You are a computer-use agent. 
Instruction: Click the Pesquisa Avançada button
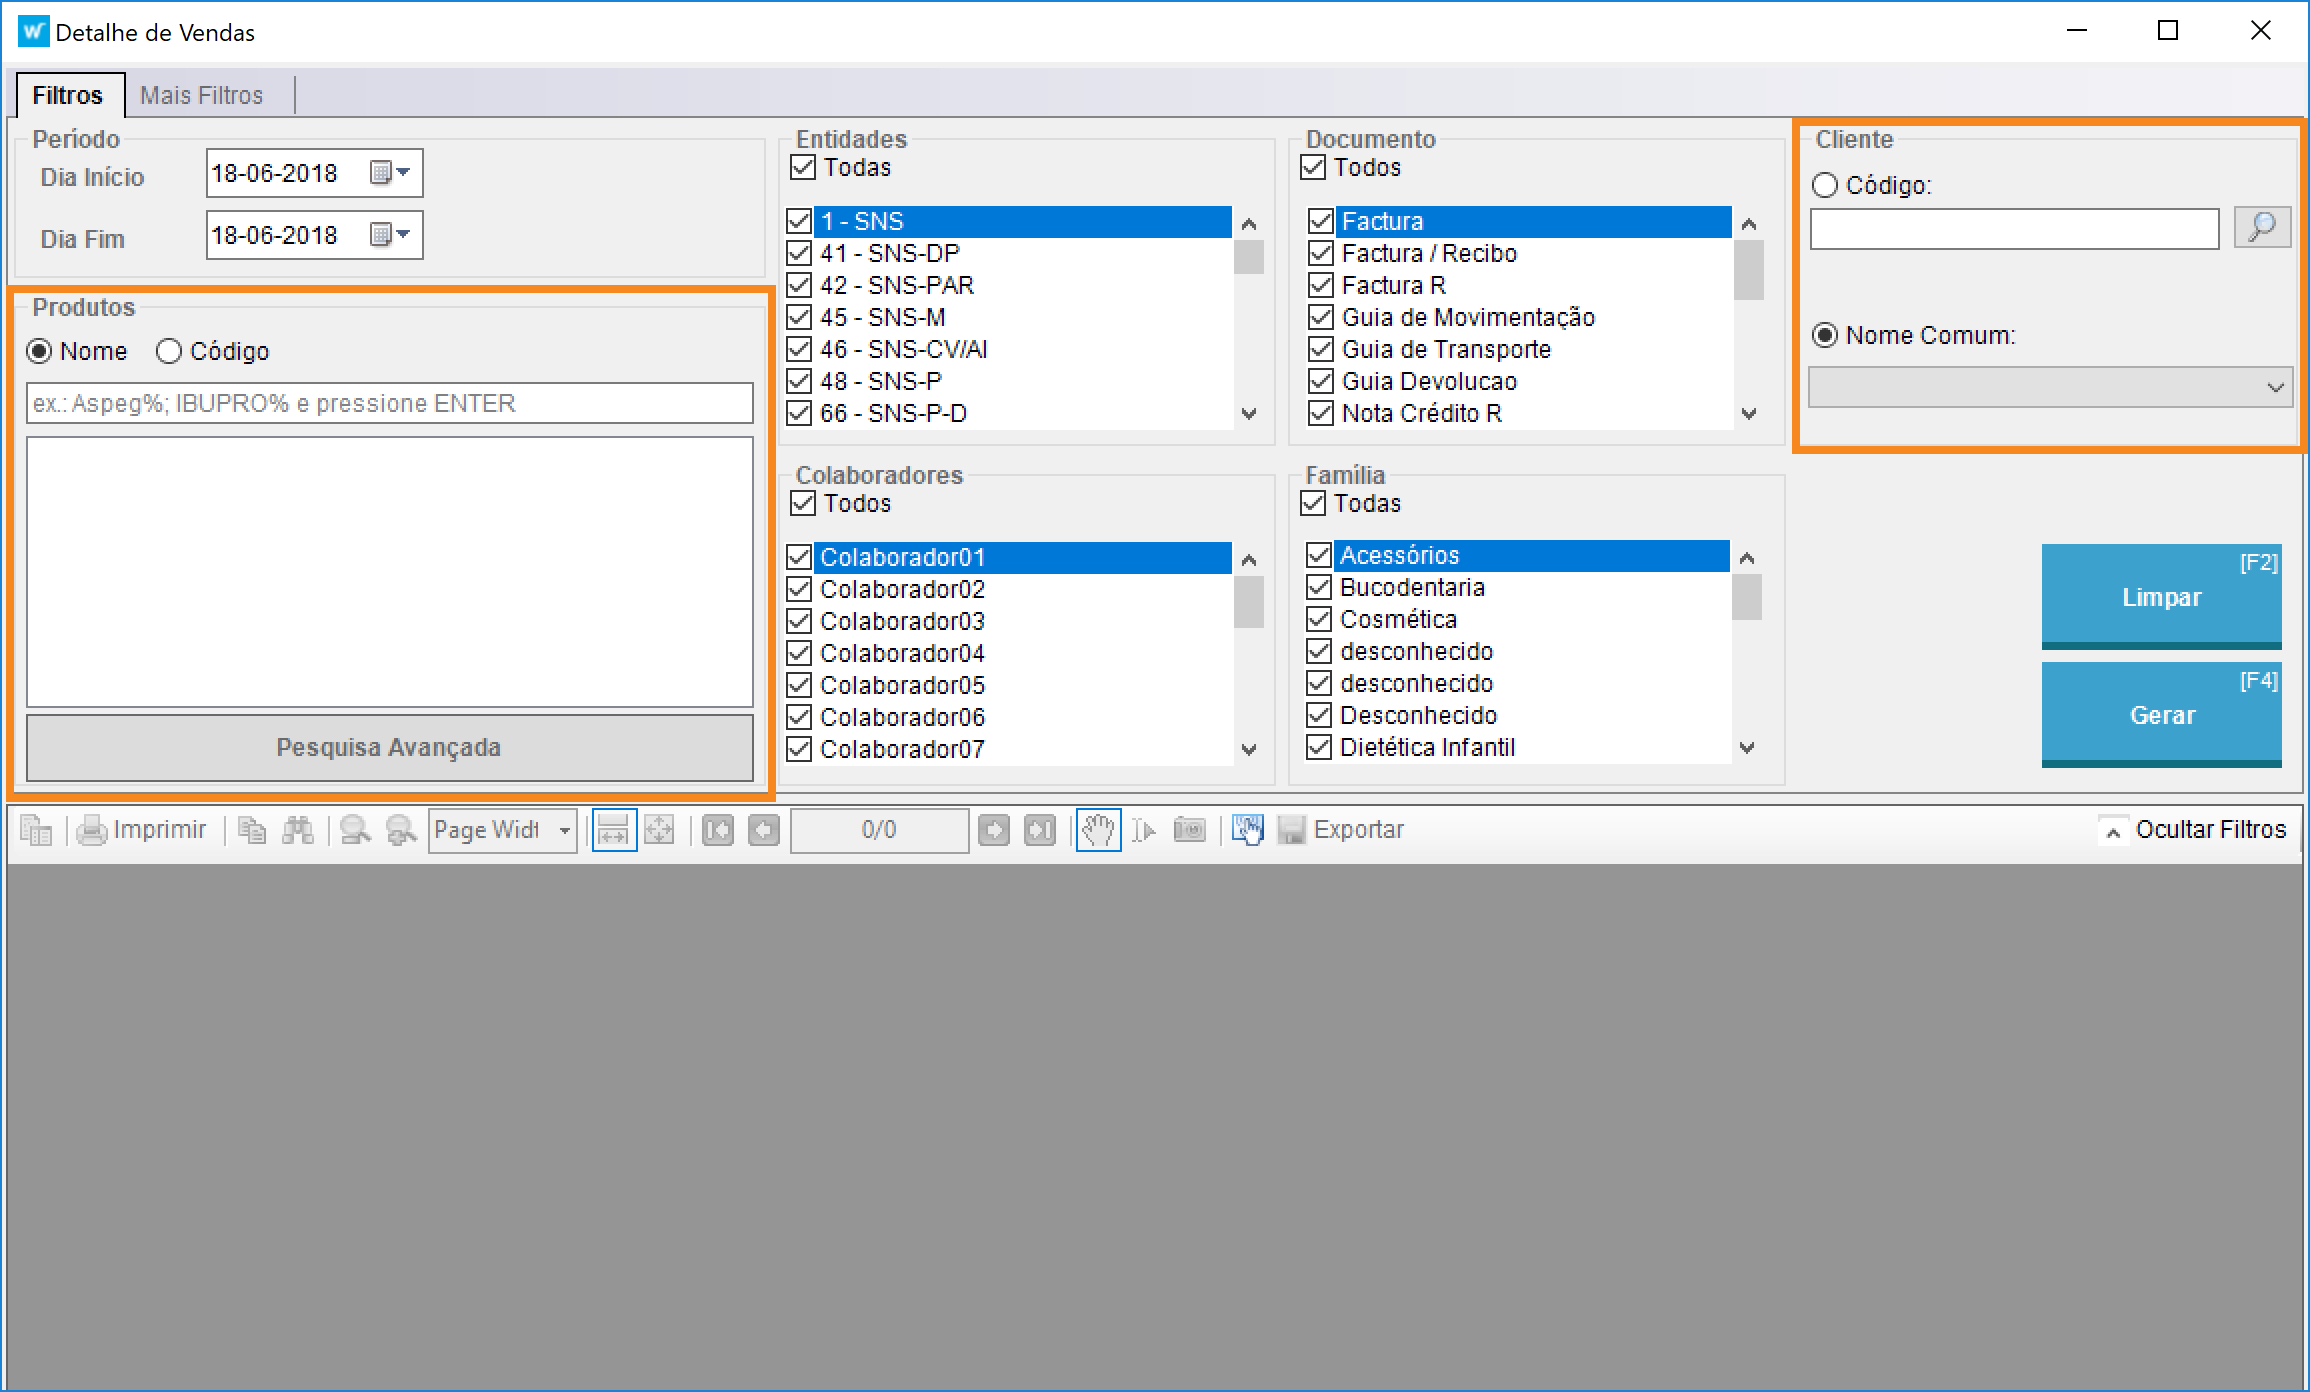390,747
